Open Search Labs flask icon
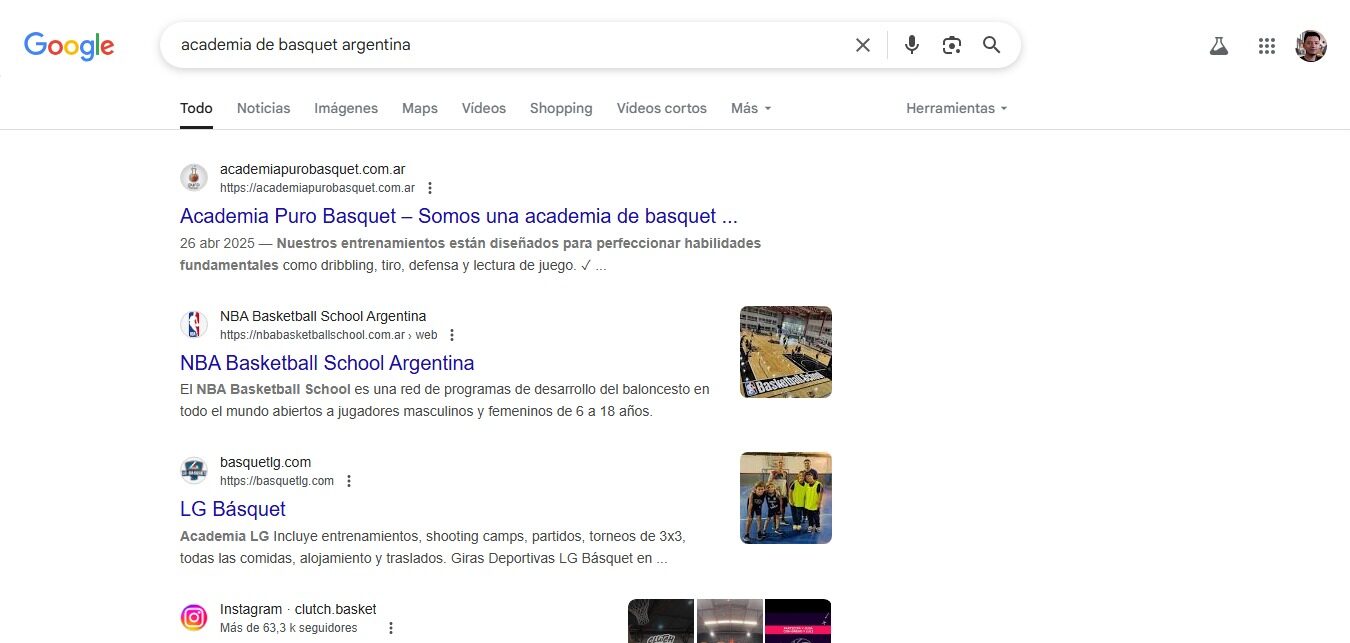 click(x=1218, y=45)
